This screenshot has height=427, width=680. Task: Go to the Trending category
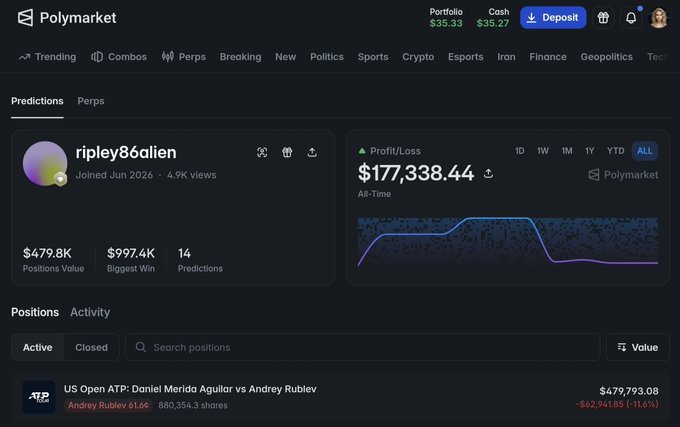tap(47, 57)
